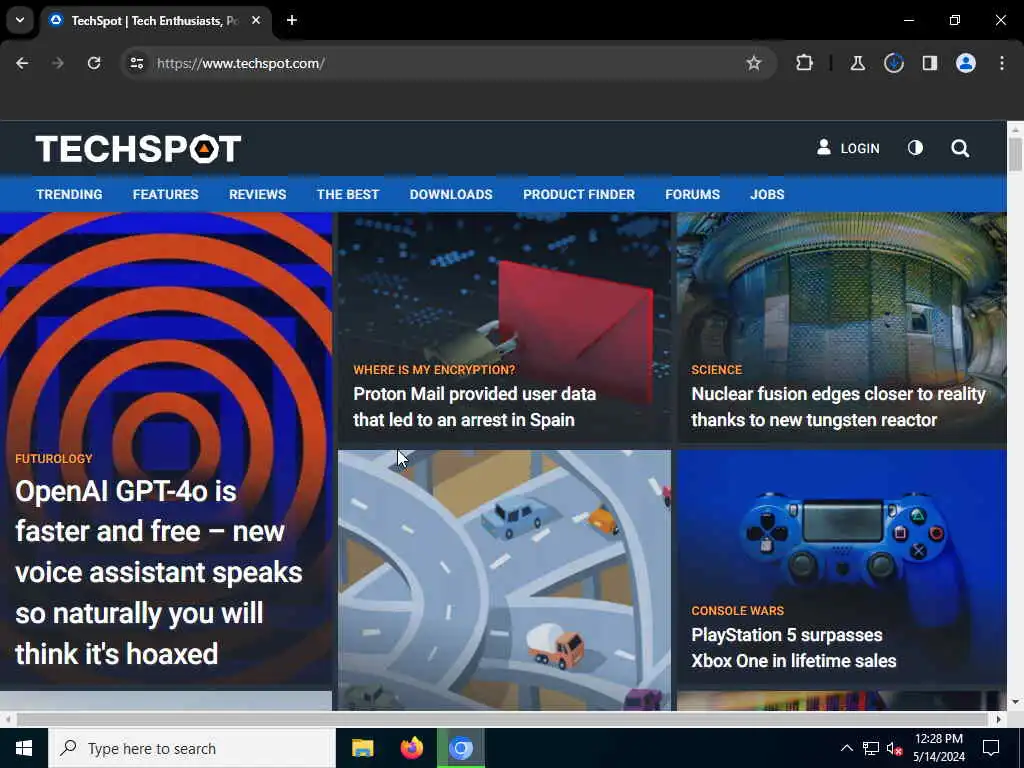Open a new browser tab
The height and width of the screenshot is (768, 1024).
point(292,20)
